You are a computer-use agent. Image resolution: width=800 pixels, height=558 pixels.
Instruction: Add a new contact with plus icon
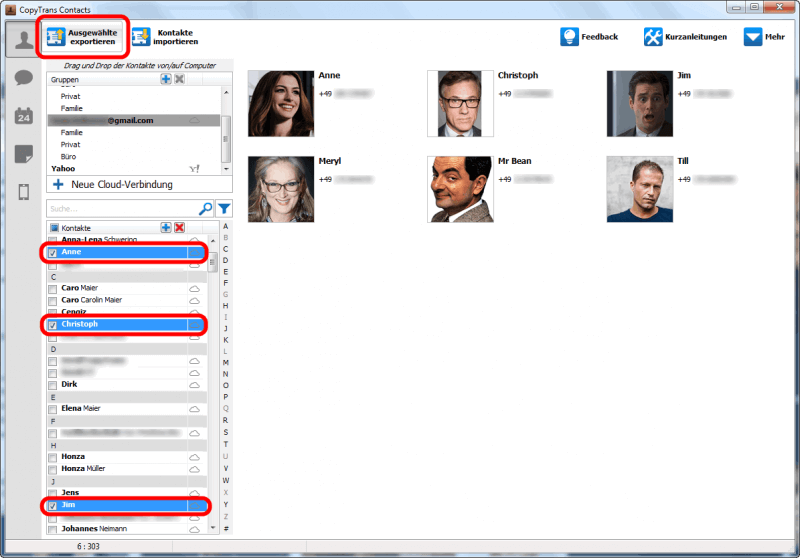click(x=166, y=227)
